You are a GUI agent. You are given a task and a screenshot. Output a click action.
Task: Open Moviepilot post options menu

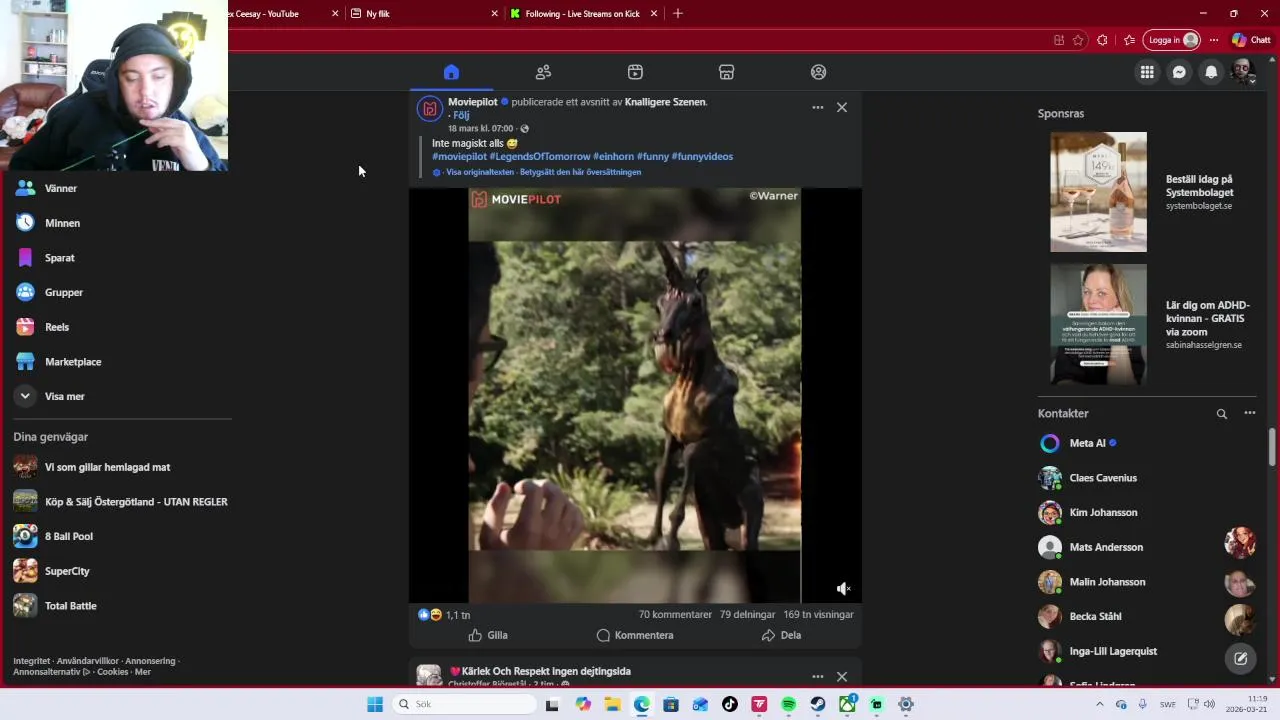(x=817, y=107)
